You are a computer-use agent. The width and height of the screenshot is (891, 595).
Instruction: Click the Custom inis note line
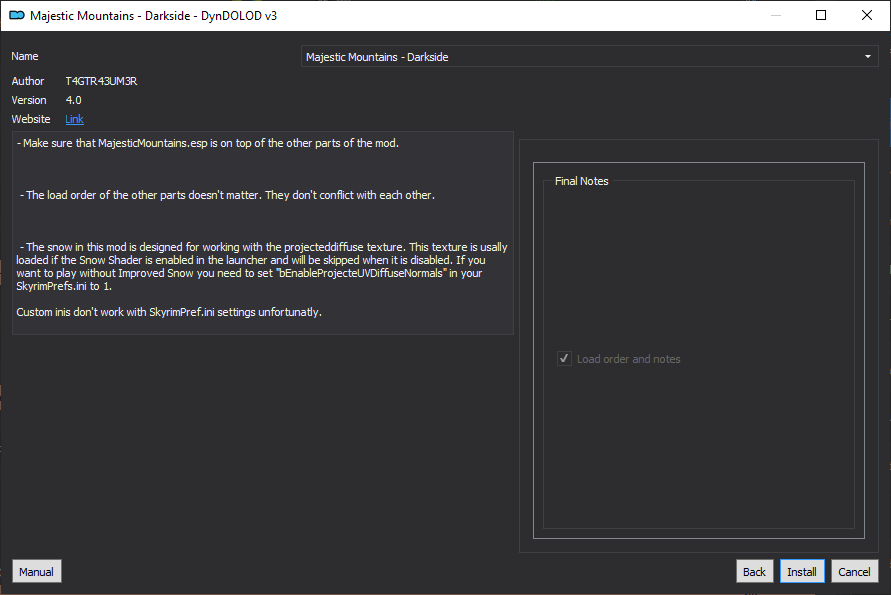169,312
